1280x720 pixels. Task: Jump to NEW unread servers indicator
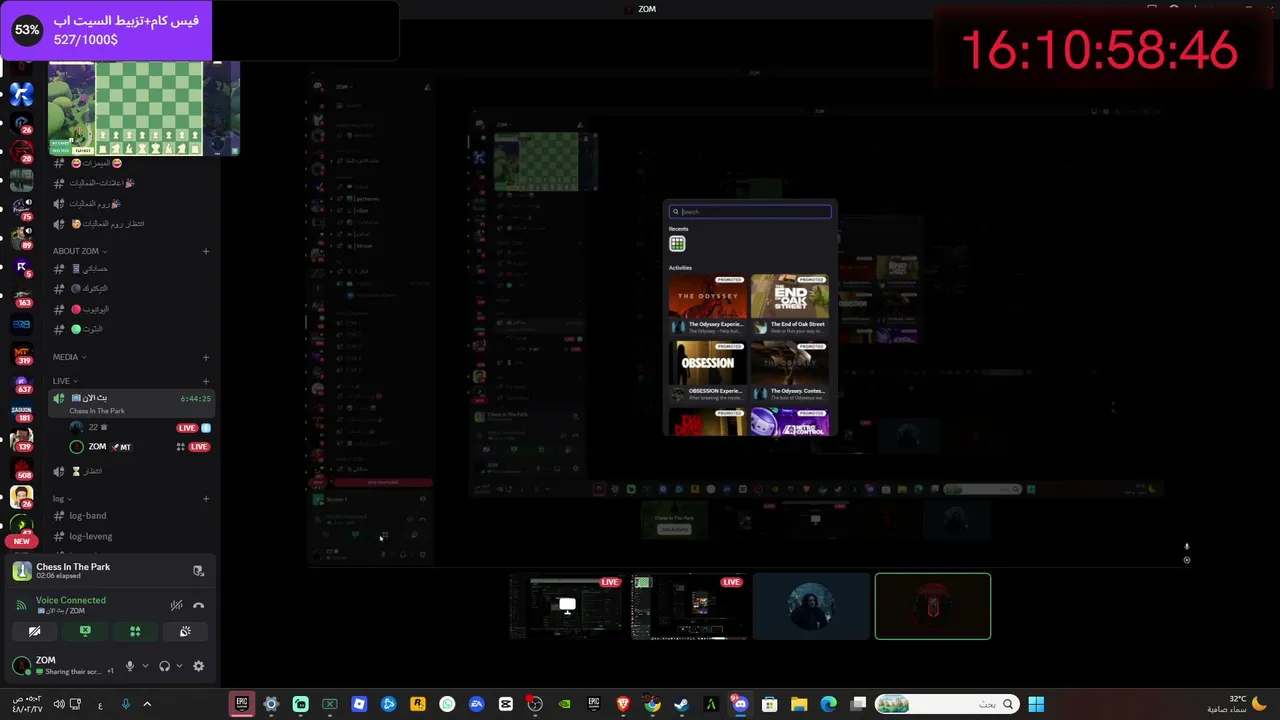pos(21,541)
